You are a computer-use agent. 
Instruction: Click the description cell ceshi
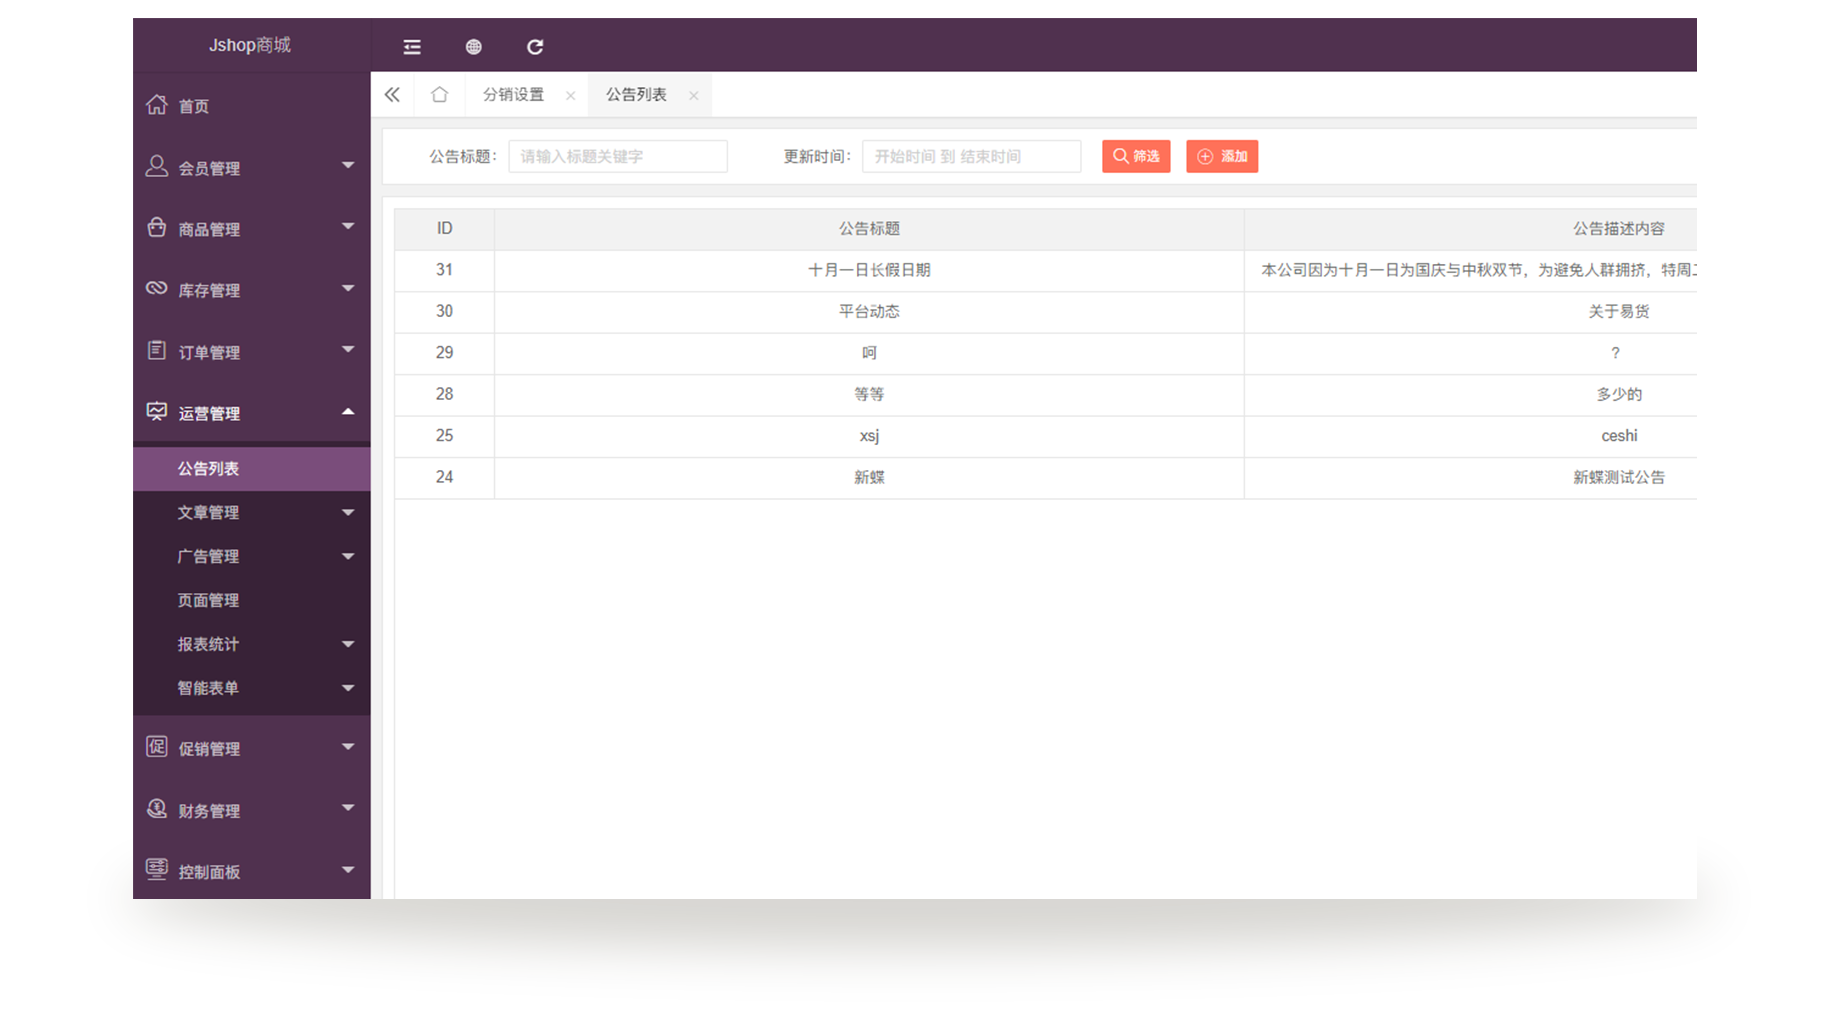tap(1619, 436)
